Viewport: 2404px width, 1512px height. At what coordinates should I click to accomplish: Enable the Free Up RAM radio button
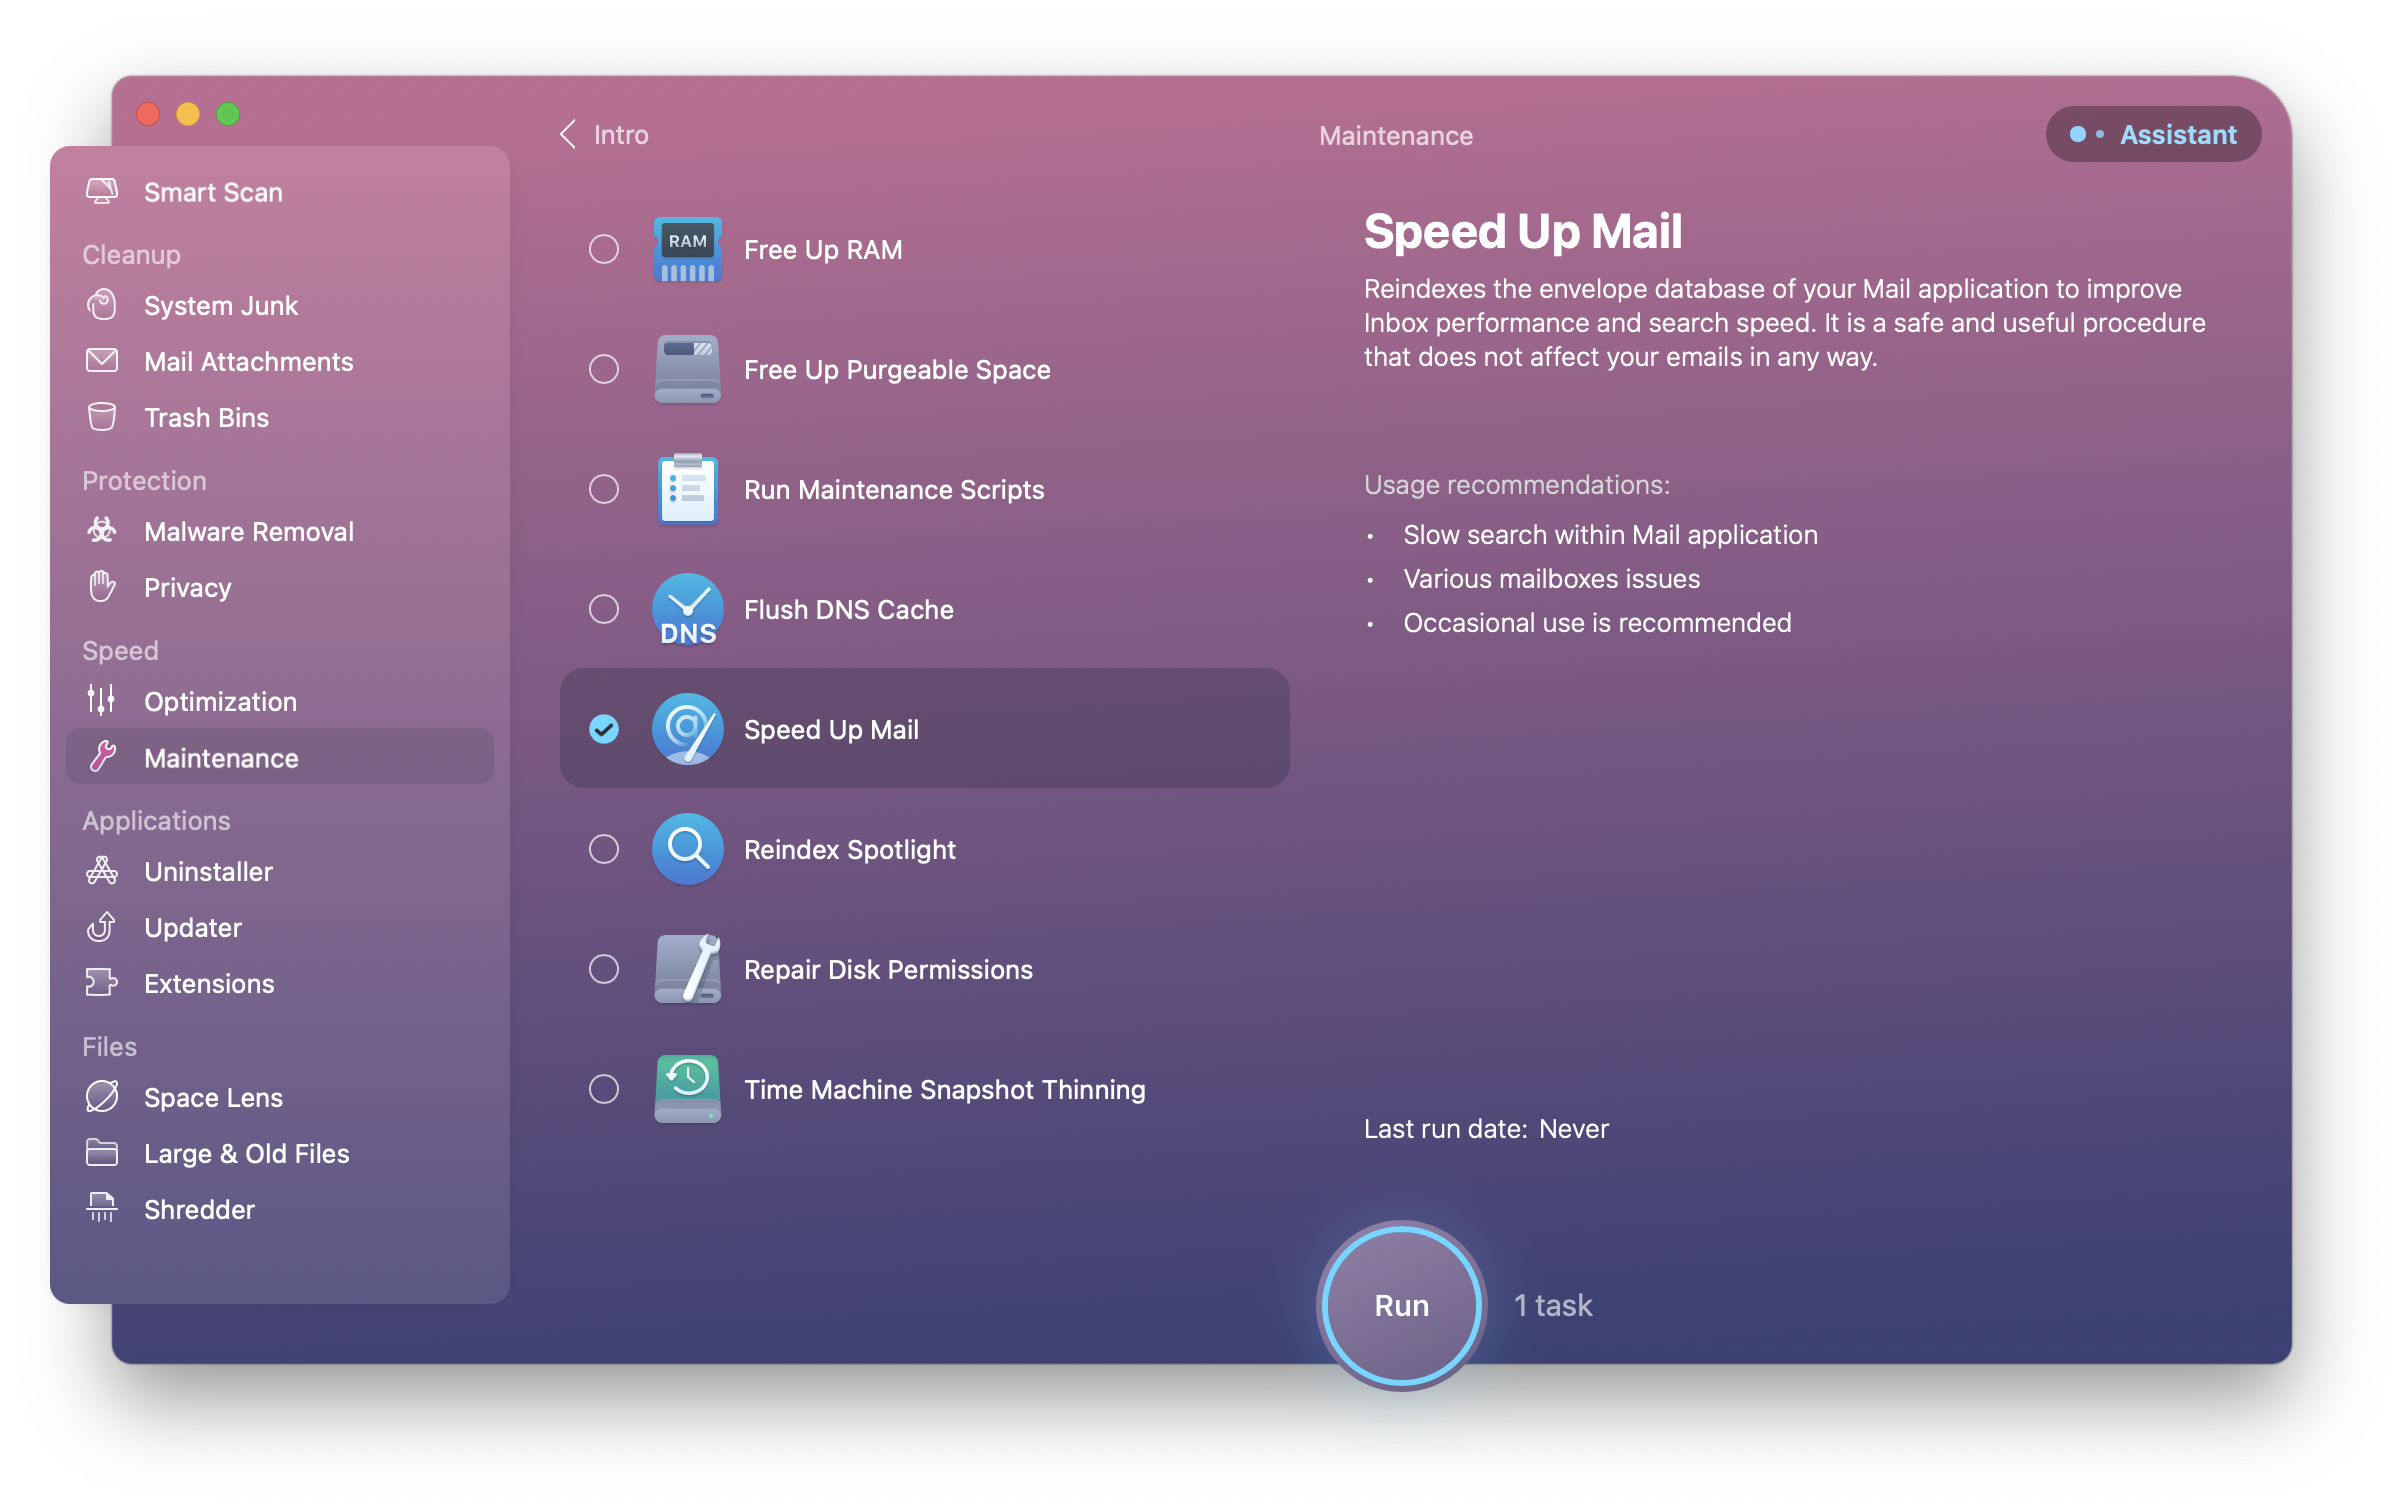point(604,249)
